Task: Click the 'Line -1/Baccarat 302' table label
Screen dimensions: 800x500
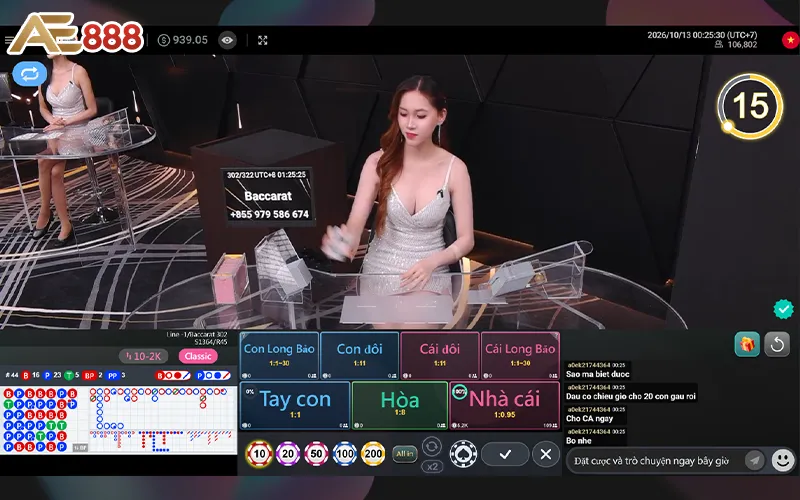Action: coord(197,335)
